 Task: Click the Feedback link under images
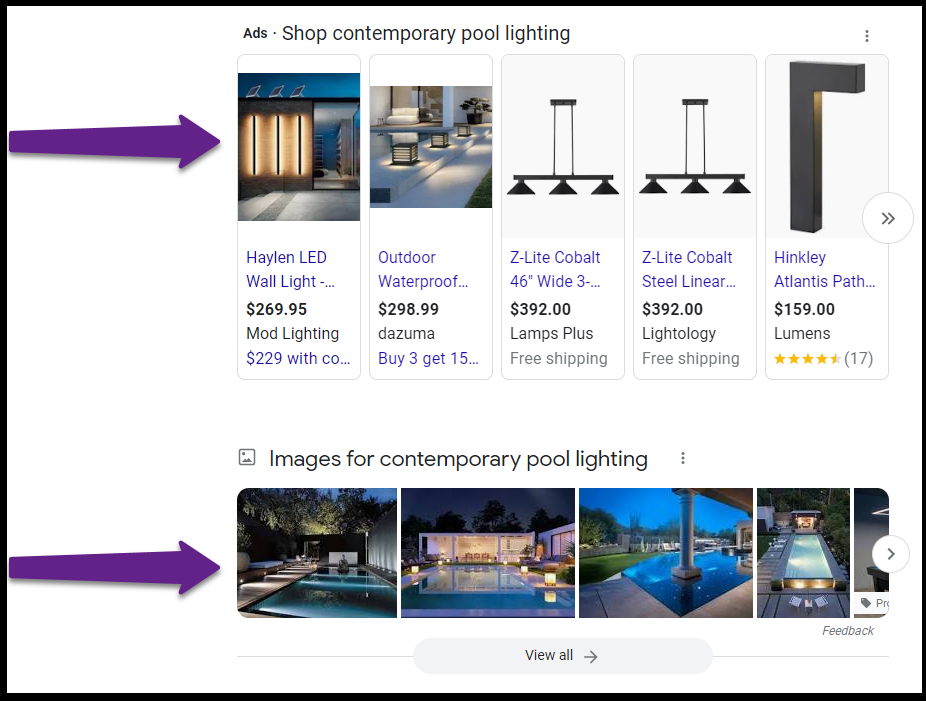847,631
